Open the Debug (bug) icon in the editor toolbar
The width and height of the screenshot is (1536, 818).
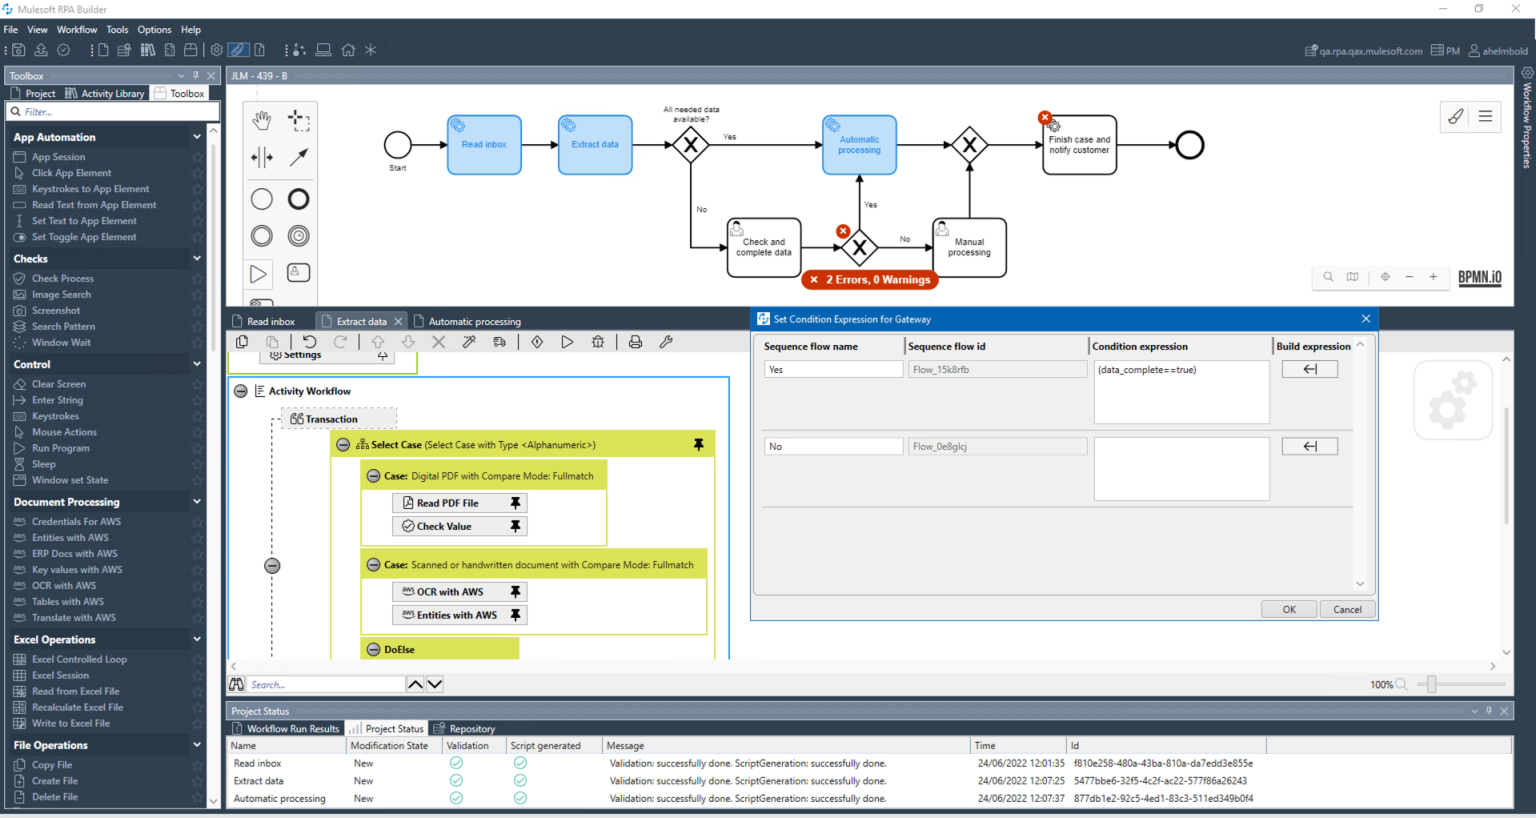pos(598,341)
